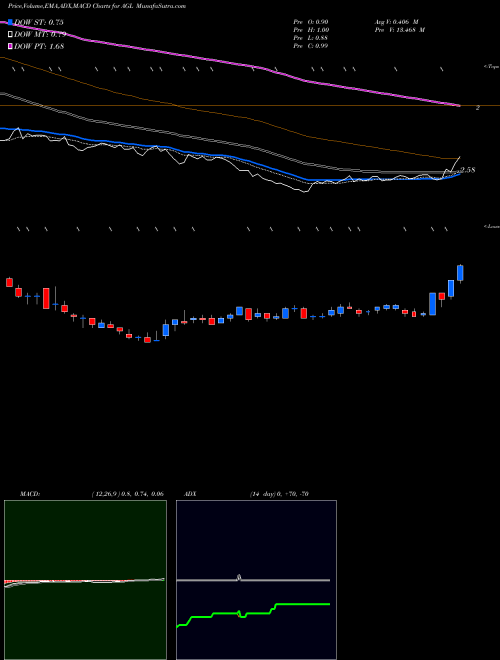The image size is (500, 660).
Task: Click the chart title mentioning MunafaSutra.com
Action: (x=97, y=6)
